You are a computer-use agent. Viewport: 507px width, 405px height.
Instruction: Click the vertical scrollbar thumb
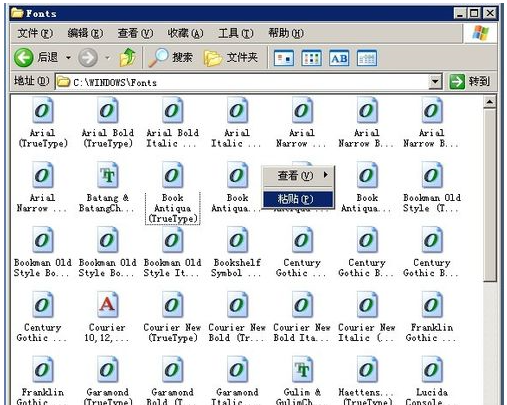coord(489,195)
